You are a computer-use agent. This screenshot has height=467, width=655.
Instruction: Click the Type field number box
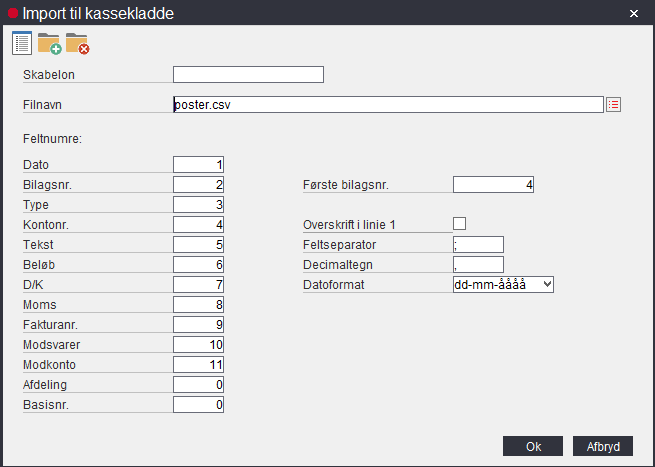pyautogui.click(x=198, y=205)
